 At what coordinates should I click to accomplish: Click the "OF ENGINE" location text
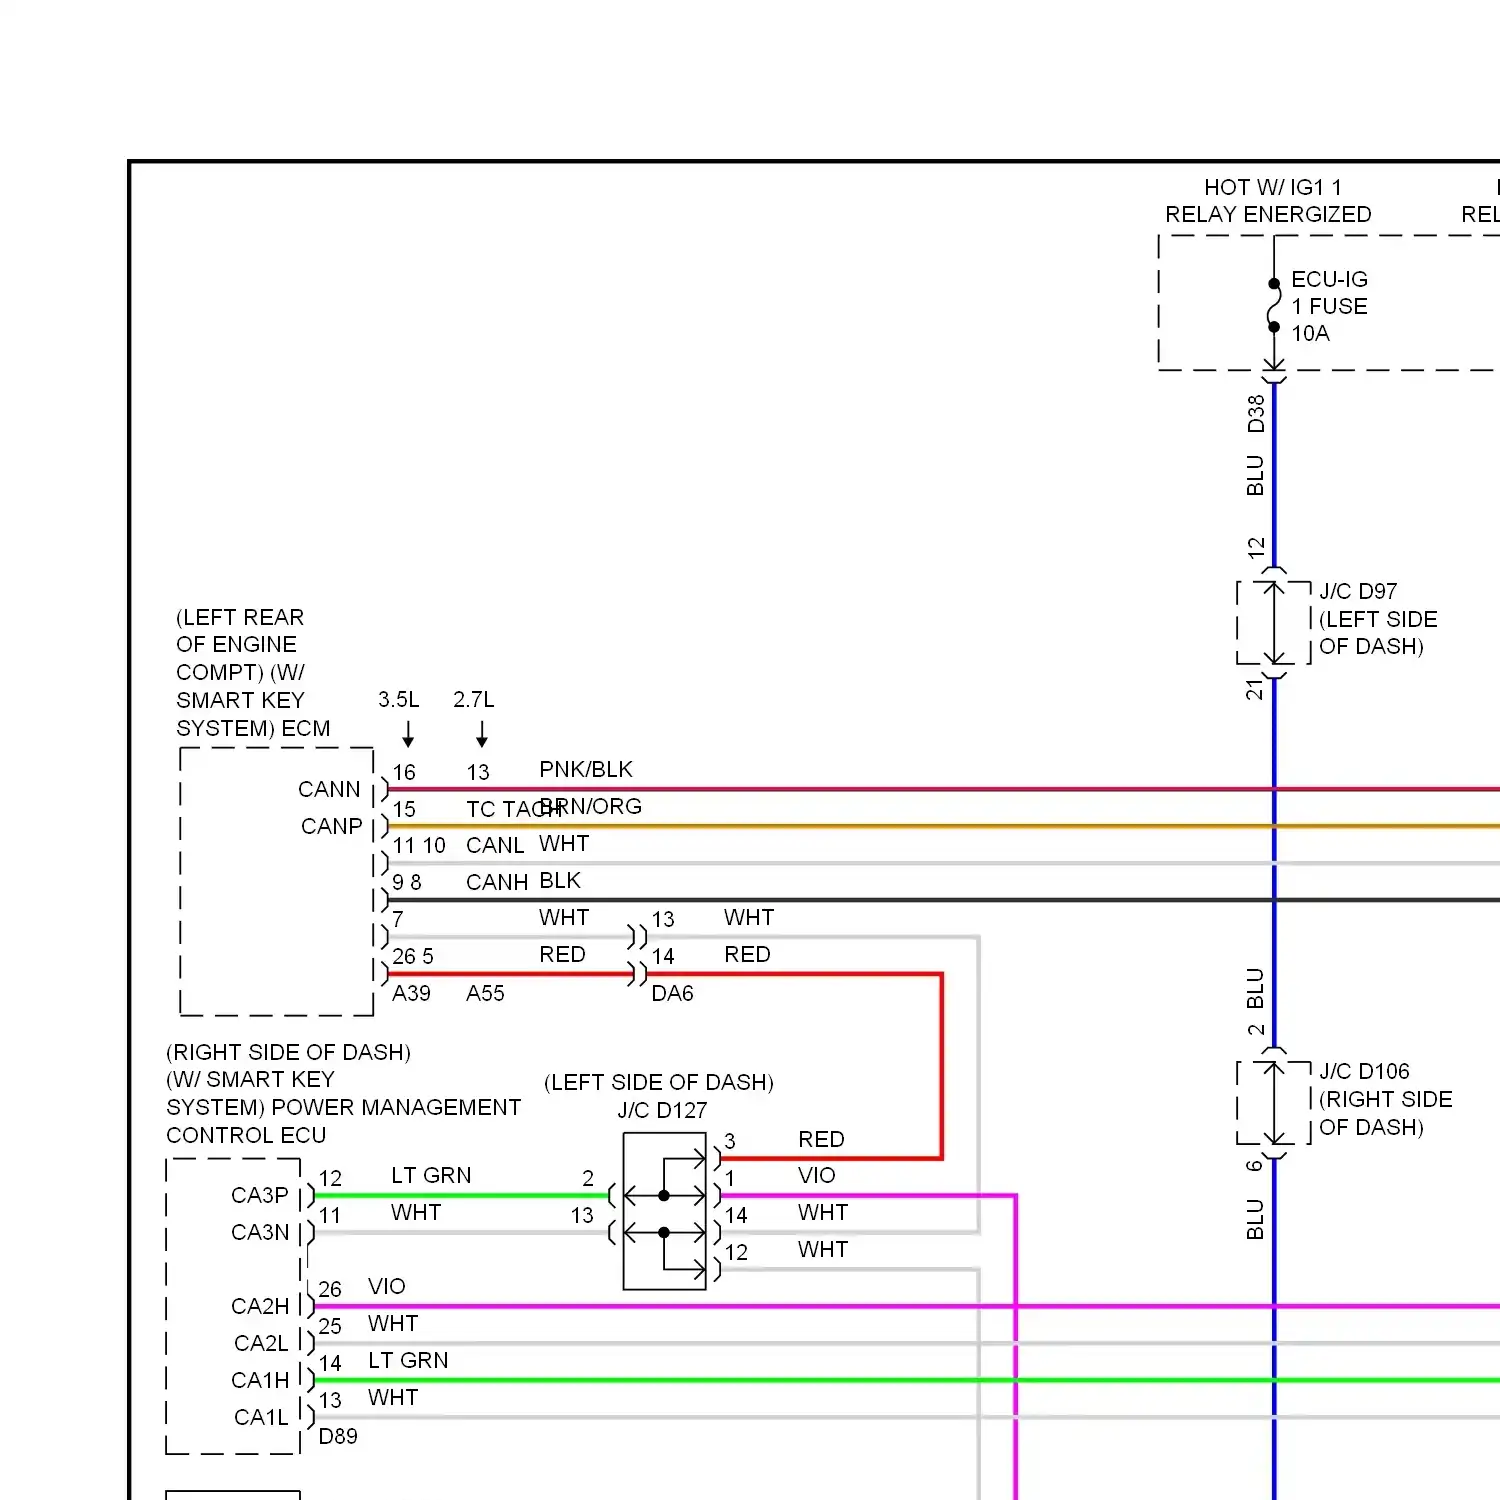coord(236,644)
